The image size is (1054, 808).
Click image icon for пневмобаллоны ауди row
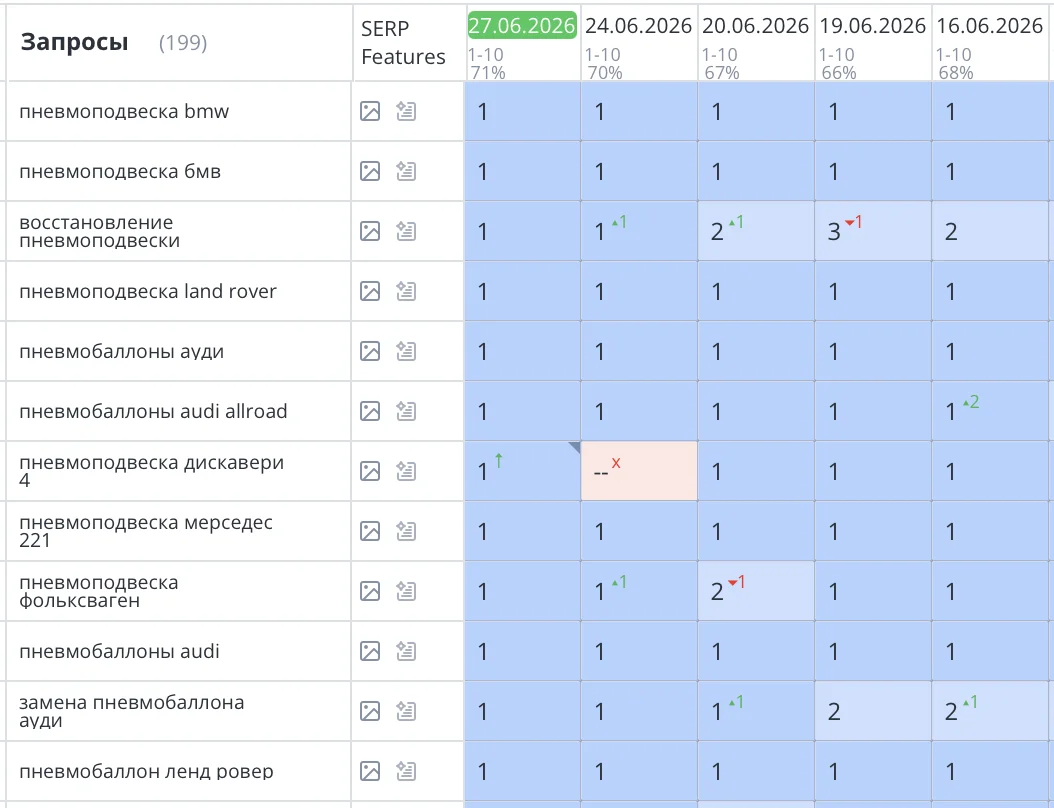370,351
